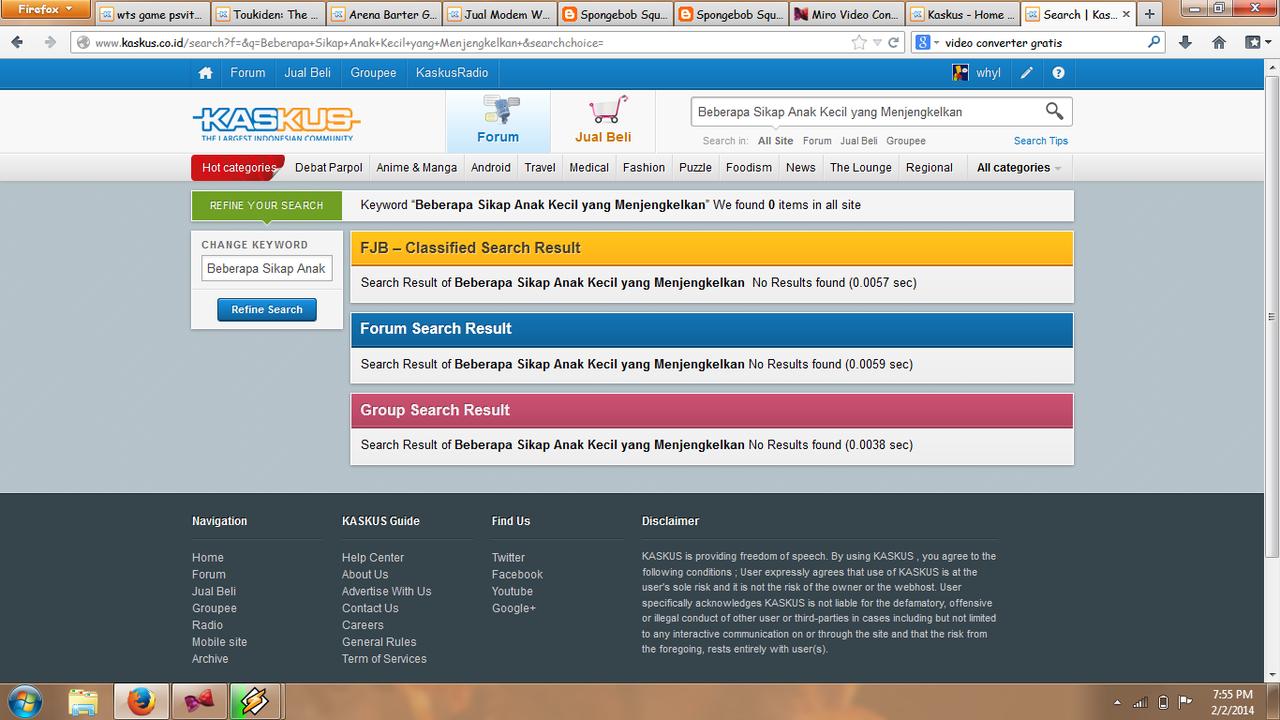This screenshot has height=720, width=1280.
Task: Switch to Miro Video Converter tab
Action: tap(846, 14)
